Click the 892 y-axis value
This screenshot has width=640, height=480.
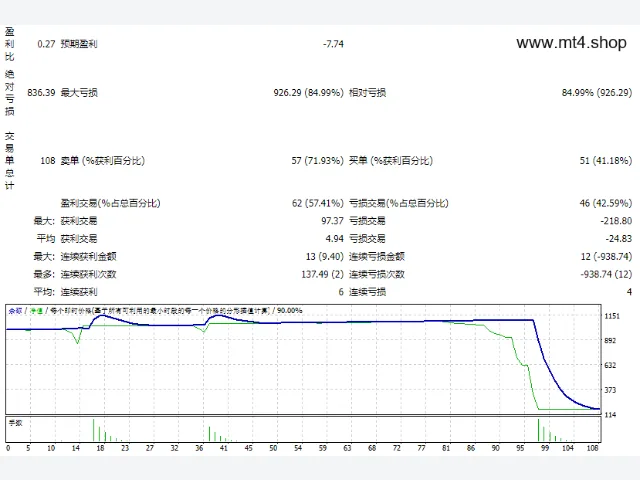coord(610,341)
